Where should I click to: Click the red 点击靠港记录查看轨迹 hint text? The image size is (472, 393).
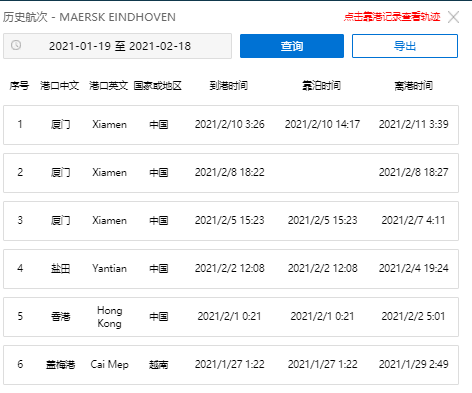tap(392, 17)
